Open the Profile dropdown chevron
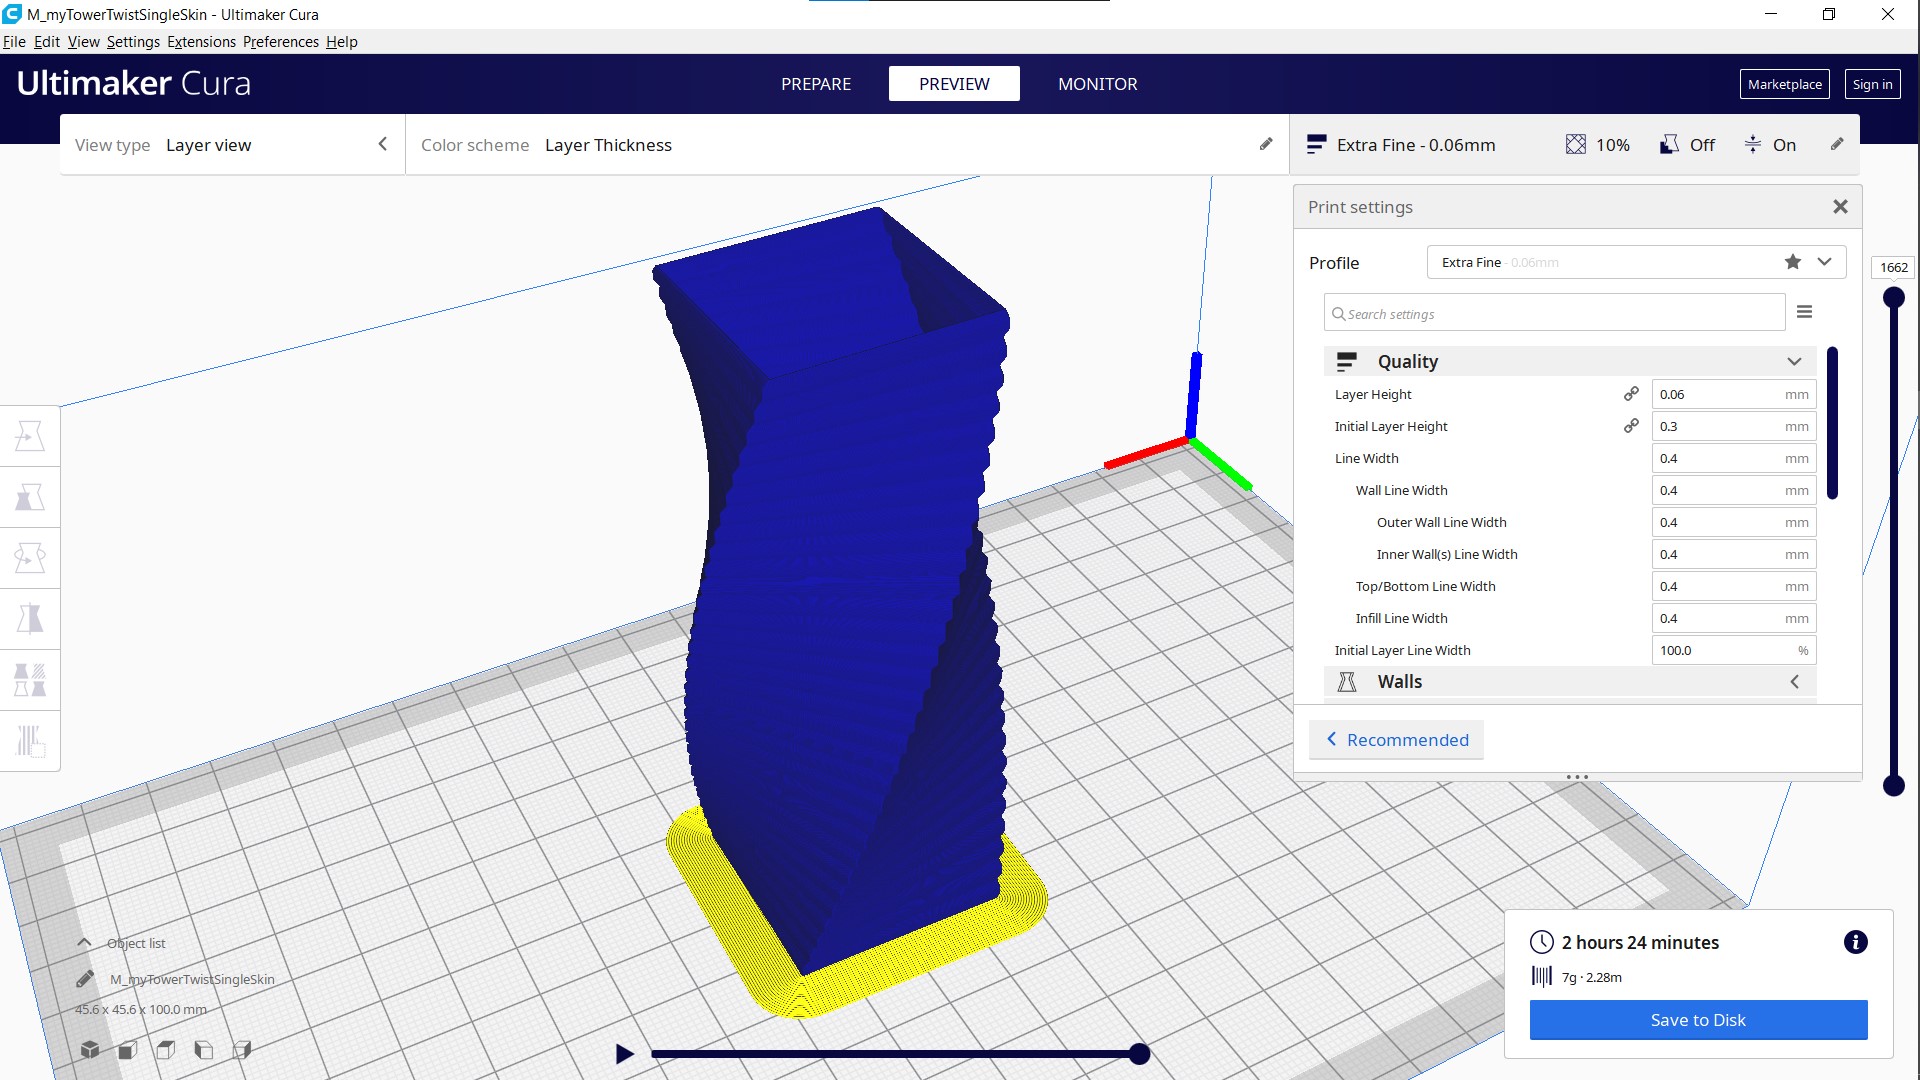 point(1825,262)
